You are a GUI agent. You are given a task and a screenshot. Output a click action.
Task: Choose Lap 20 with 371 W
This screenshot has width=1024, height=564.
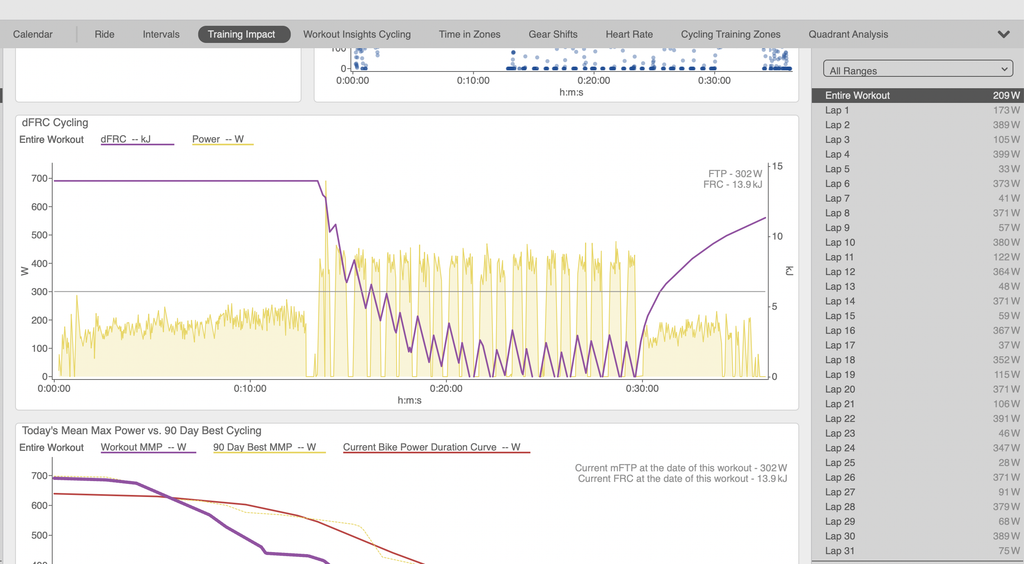click(918, 389)
